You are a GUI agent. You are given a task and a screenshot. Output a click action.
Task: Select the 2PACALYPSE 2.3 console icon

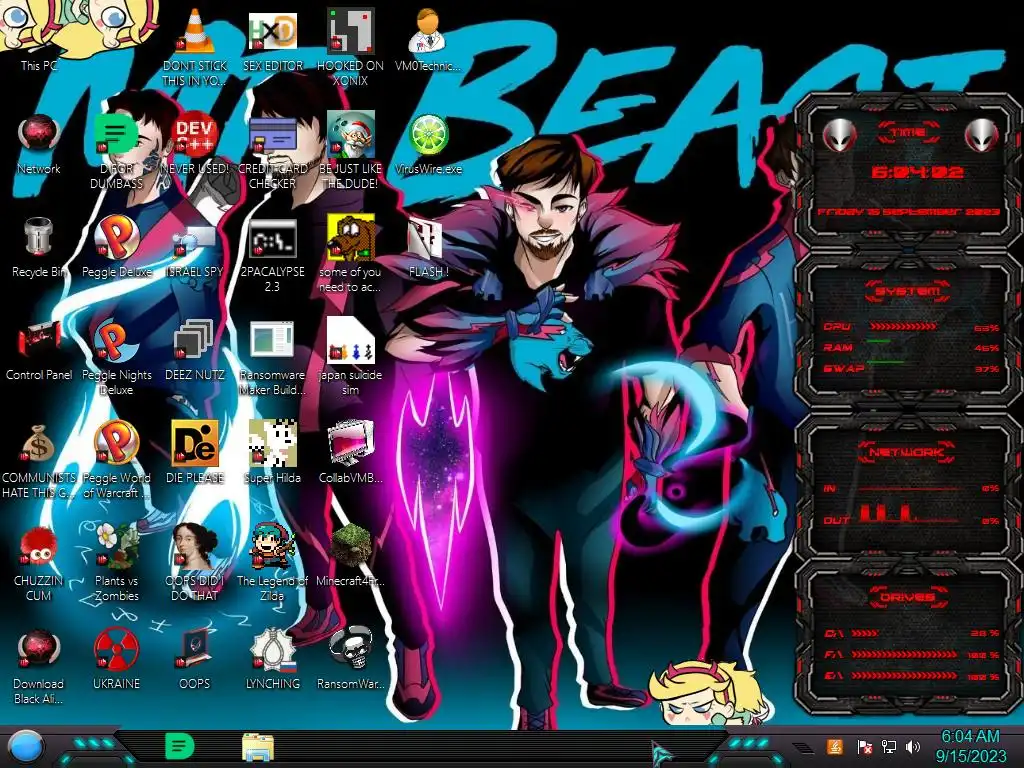pos(272,255)
